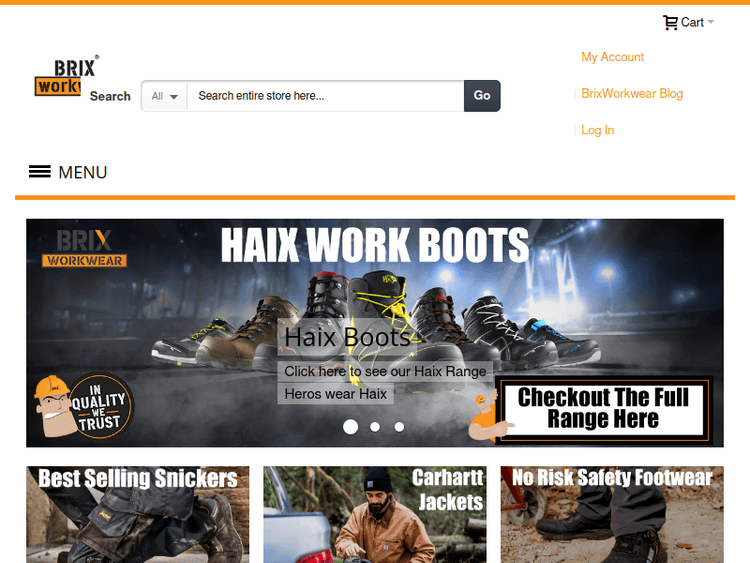
Task: Click the Search label
Action: (110, 96)
